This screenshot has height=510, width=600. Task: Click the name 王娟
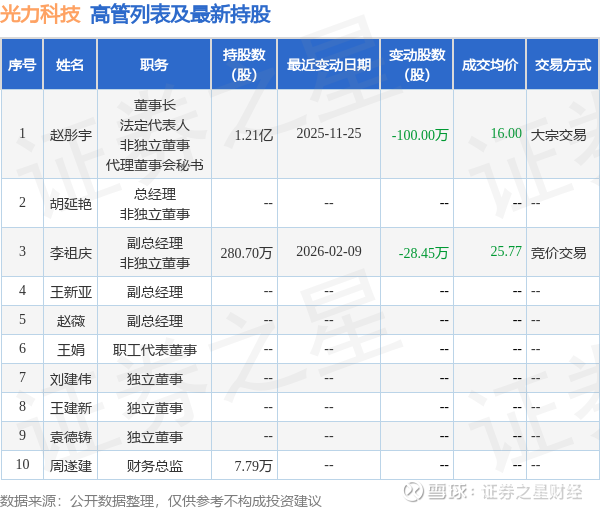71,350
